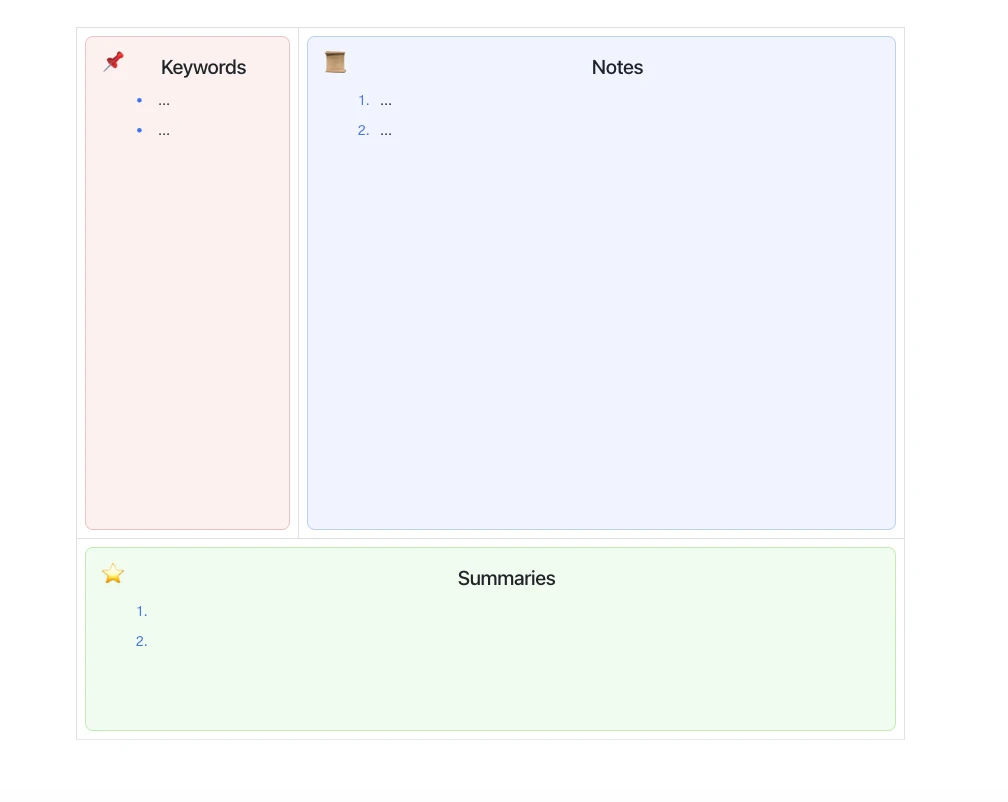The width and height of the screenshot is (1008, 802).
Task: Click number 1 marker in Summaries
Action: coord(142,612)
